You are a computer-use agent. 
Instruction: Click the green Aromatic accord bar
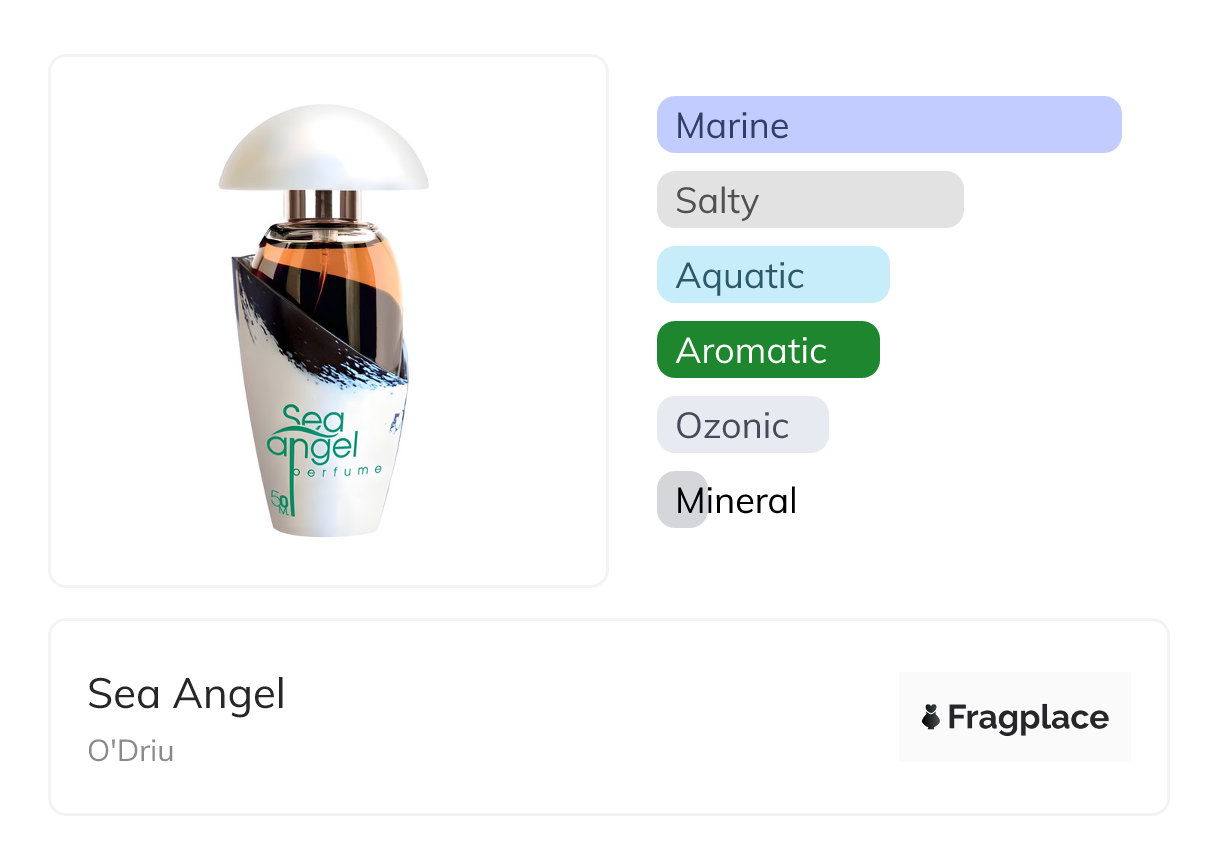(x=768, y=350)
